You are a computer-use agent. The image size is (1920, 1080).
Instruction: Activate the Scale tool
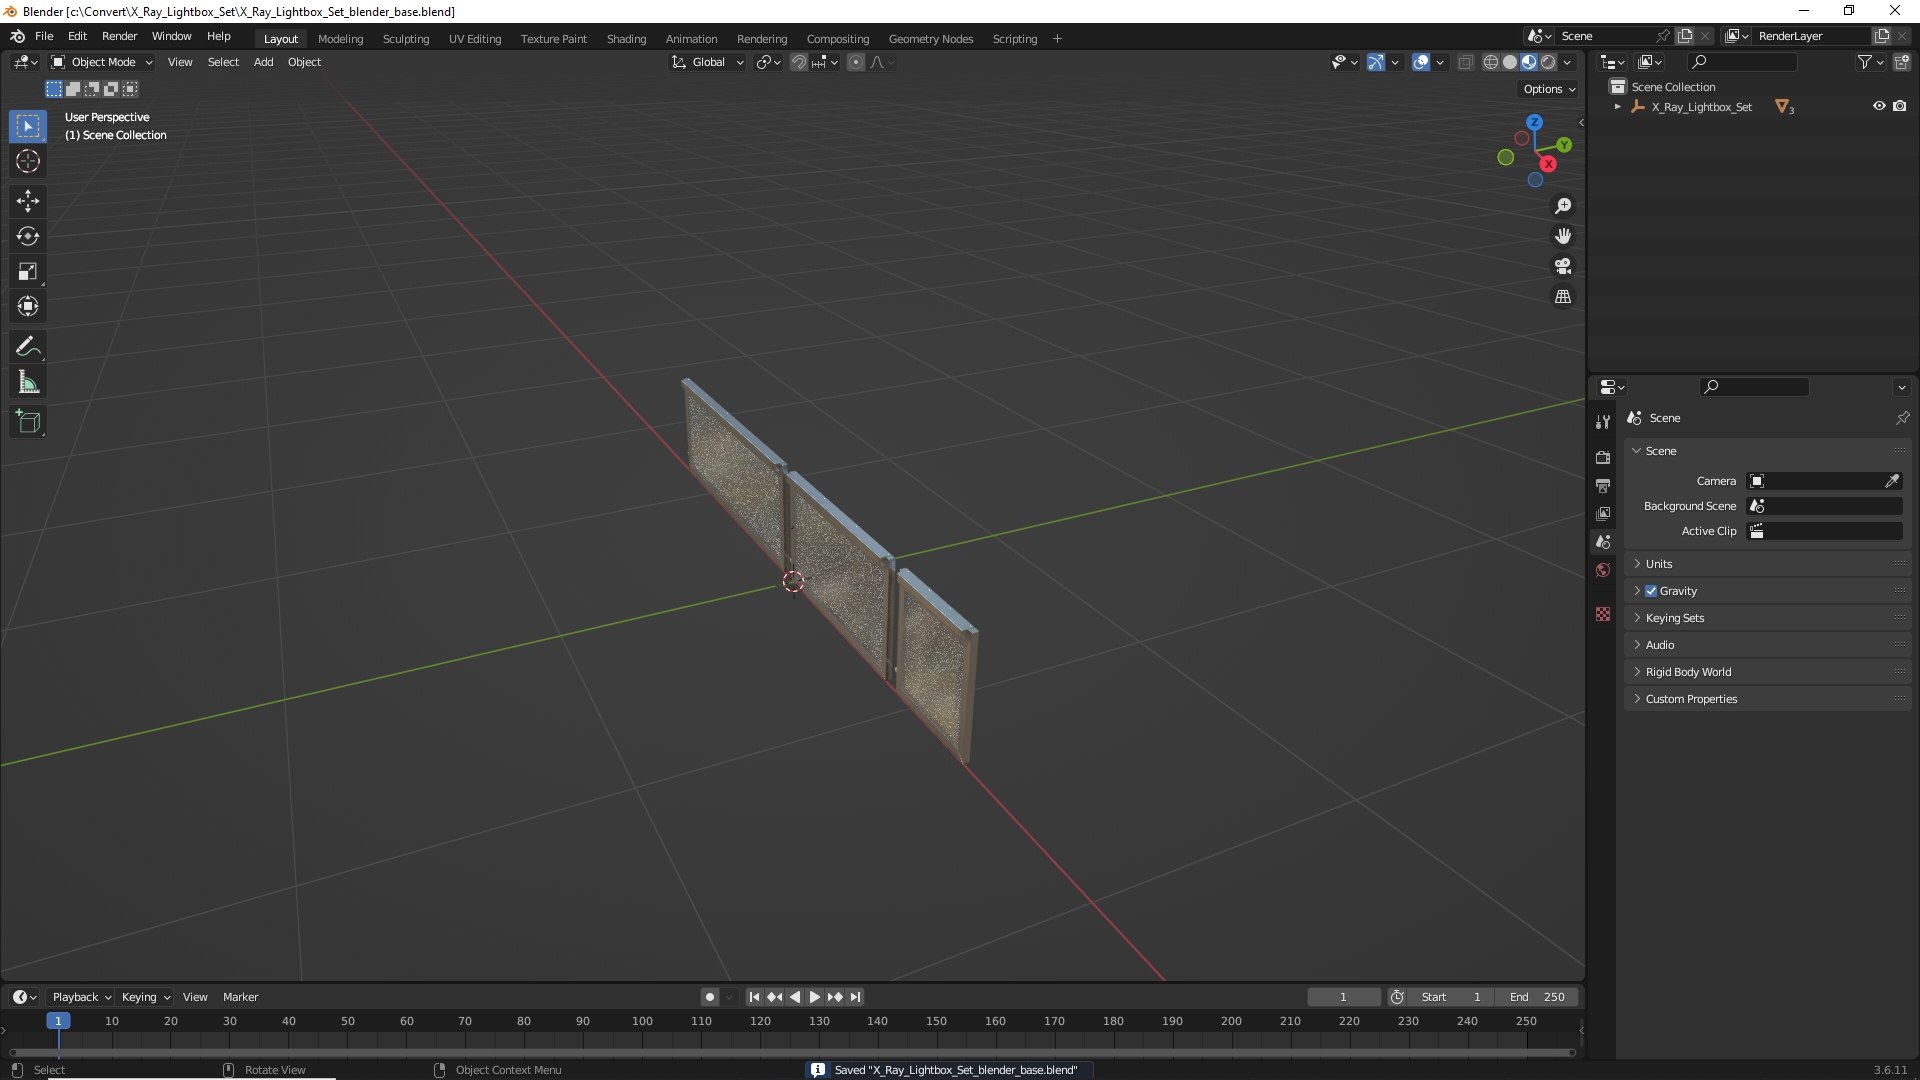click(x=28, y=271)
